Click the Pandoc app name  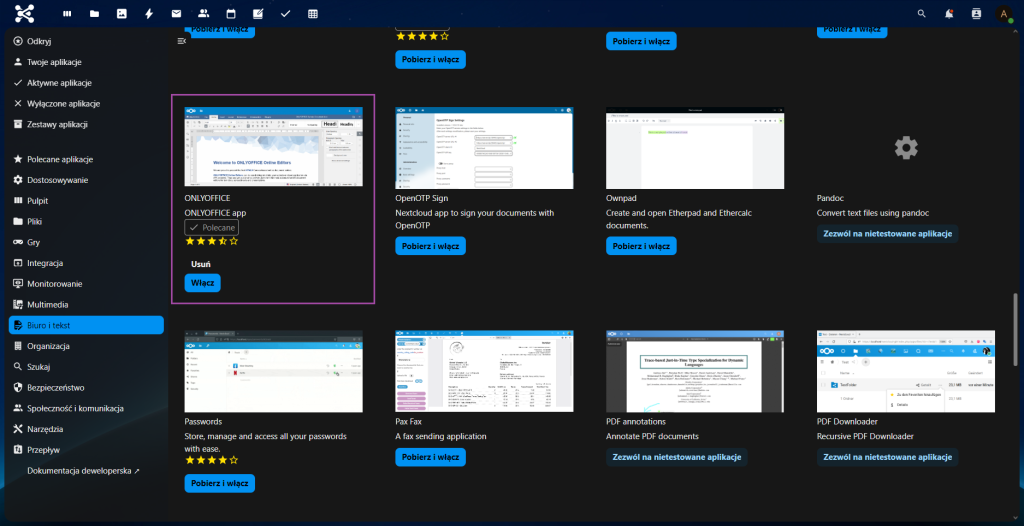point(829,198)
